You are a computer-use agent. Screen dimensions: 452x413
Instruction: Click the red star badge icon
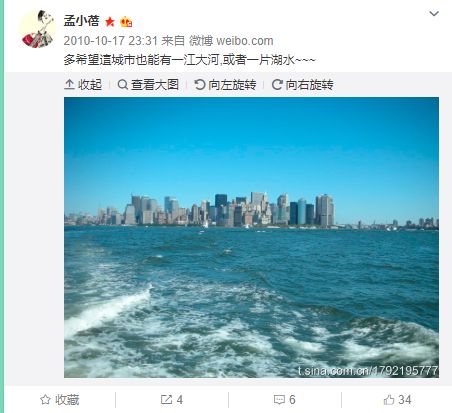point(110,22)
